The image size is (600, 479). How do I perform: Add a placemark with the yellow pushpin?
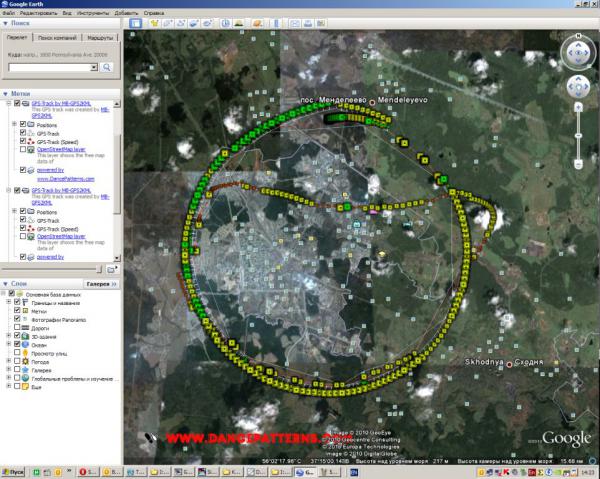click(x=154, y=23)
